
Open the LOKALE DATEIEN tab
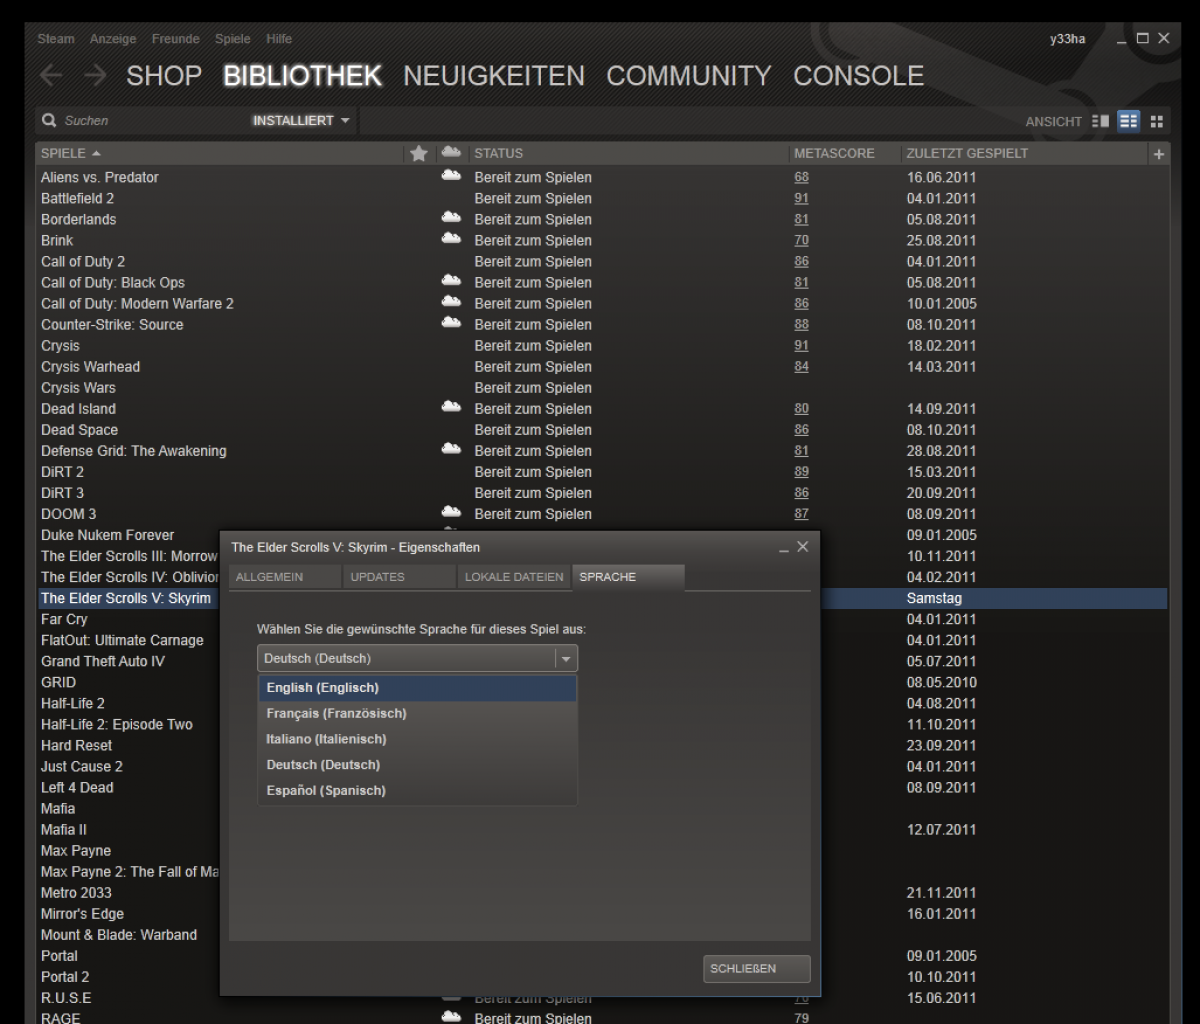click(514, 577)
